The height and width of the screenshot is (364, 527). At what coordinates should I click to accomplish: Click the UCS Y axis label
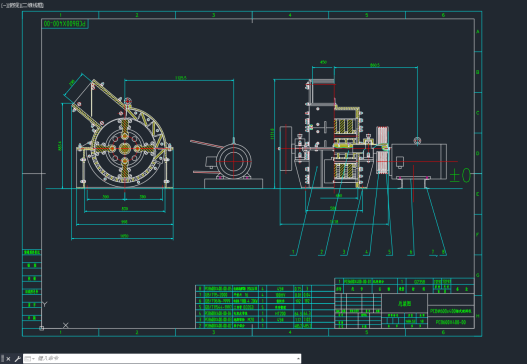click(x=45, y=304)
